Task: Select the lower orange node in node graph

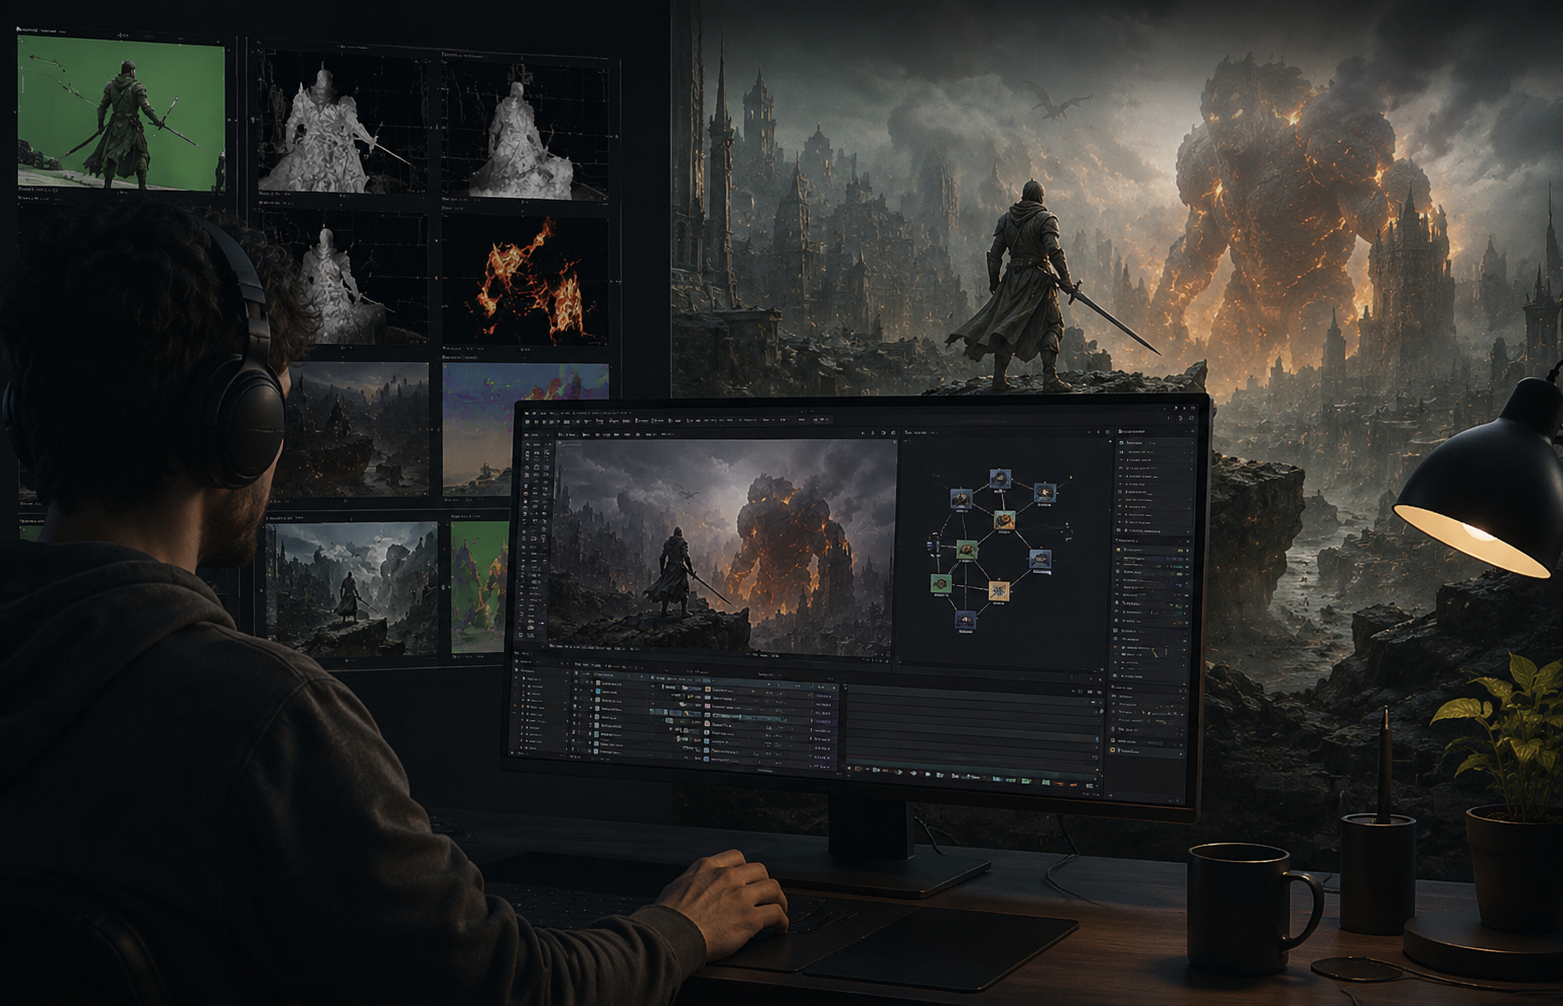Action: [999, 591]
